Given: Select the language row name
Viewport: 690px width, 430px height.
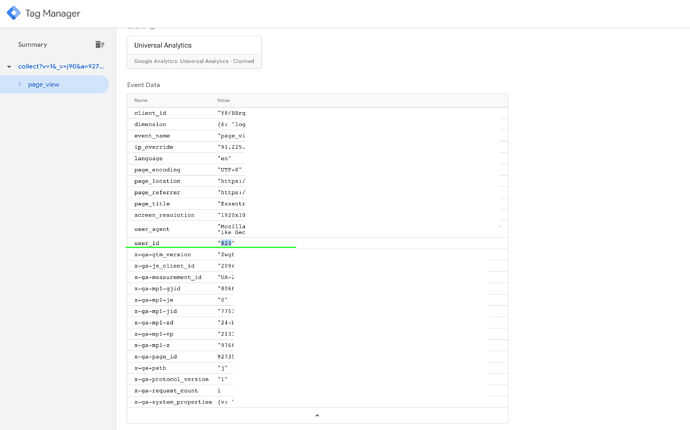Looking at the screenshot, I should pyautogui.click(x=148, y=158).
